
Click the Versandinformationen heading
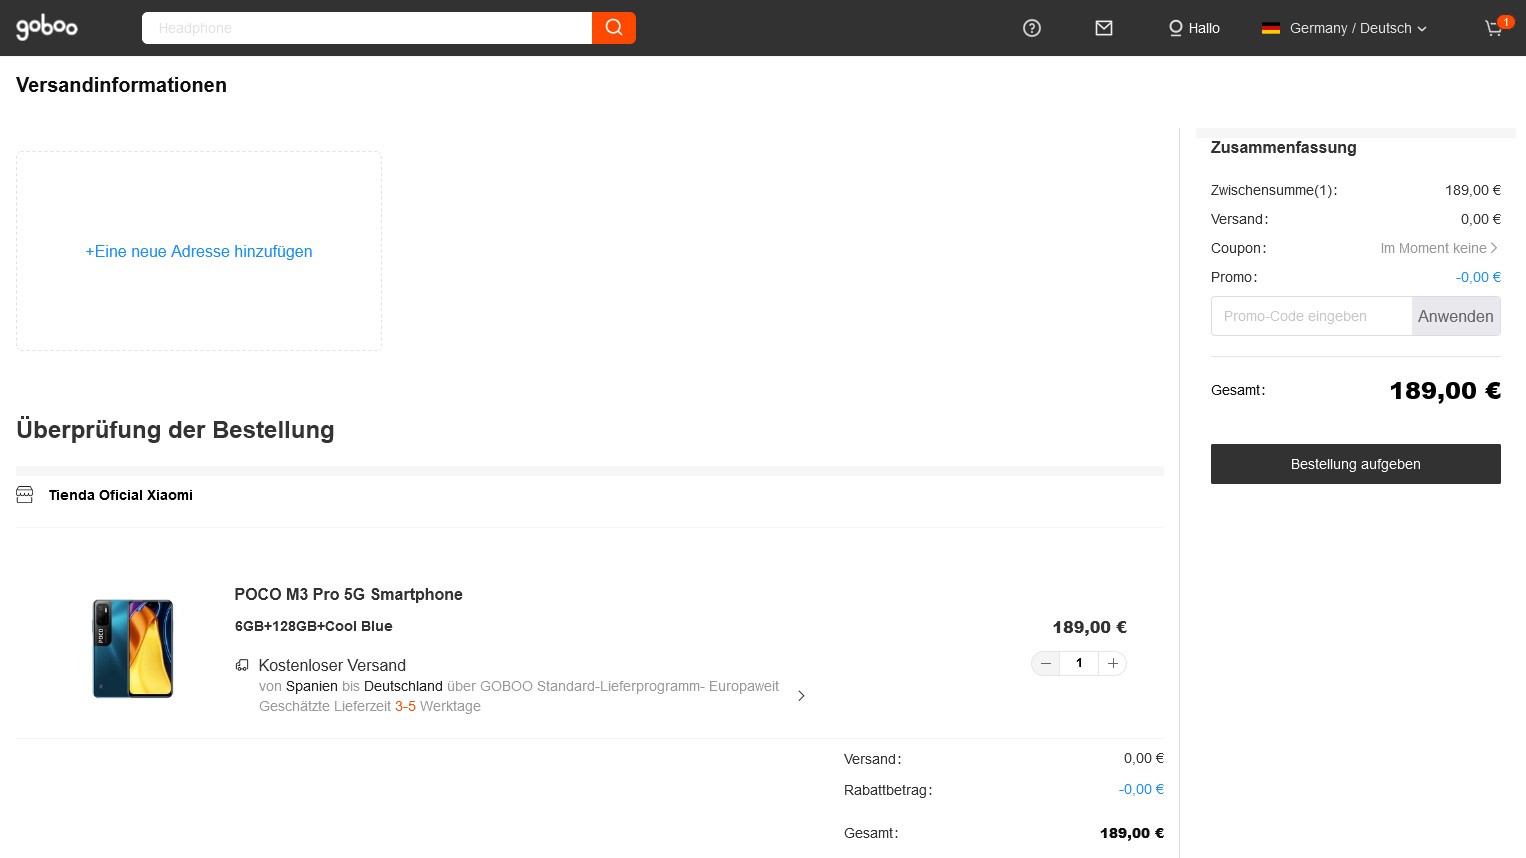point(121,85)
